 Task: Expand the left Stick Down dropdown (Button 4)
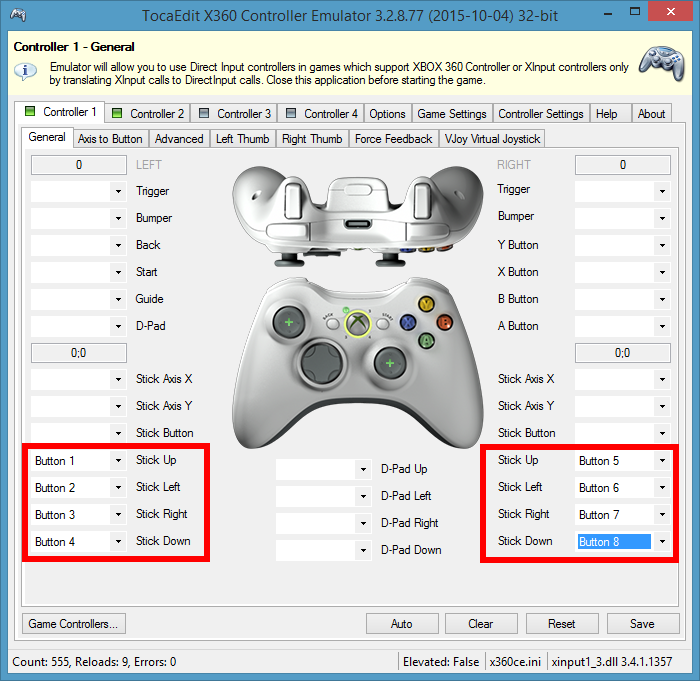118,542
